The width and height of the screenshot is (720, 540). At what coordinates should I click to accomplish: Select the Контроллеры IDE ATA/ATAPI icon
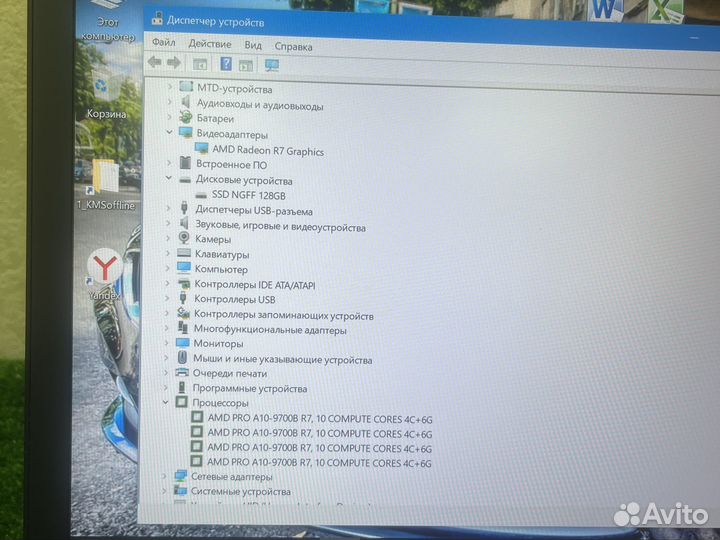pyautogui.click(x=184, y=283)
